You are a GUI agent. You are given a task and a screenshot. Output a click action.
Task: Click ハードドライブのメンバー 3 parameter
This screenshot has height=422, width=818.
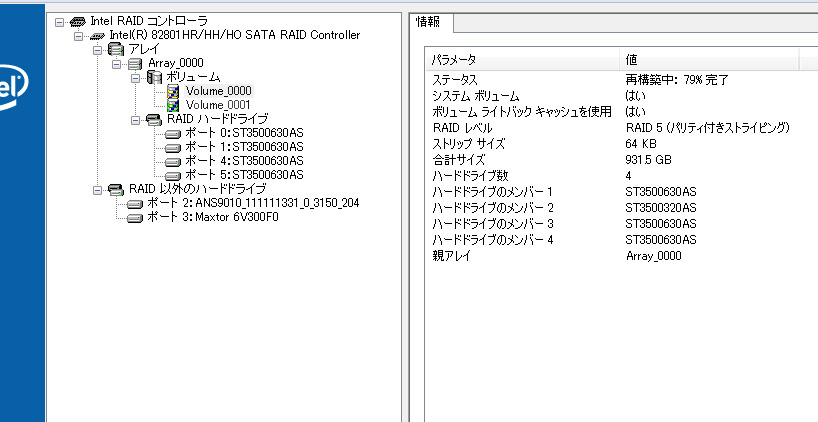(492, 224)
